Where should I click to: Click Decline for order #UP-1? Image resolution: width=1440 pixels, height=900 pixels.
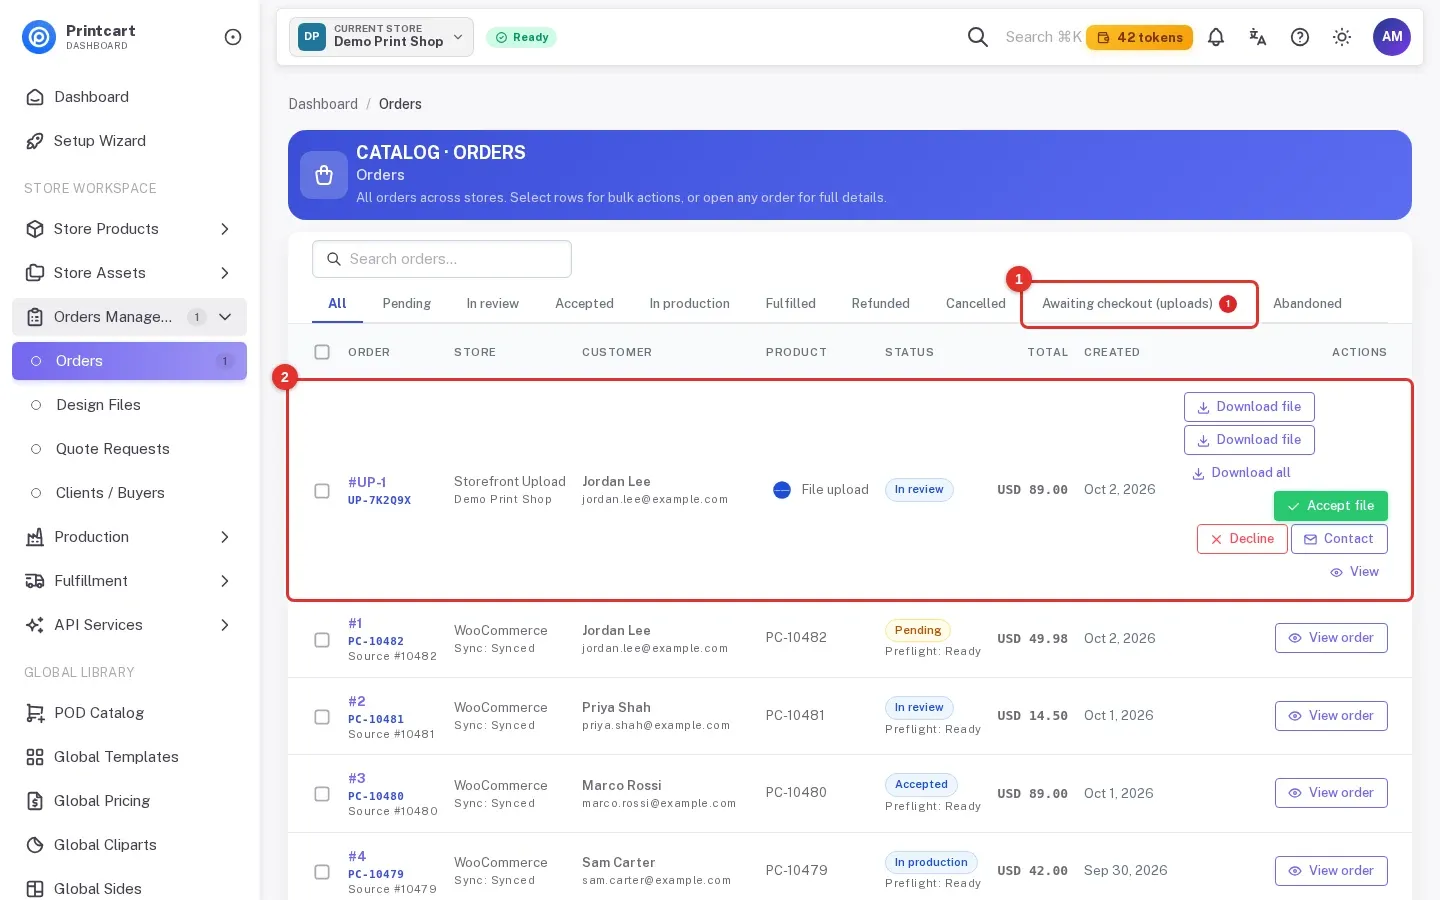1242,539
